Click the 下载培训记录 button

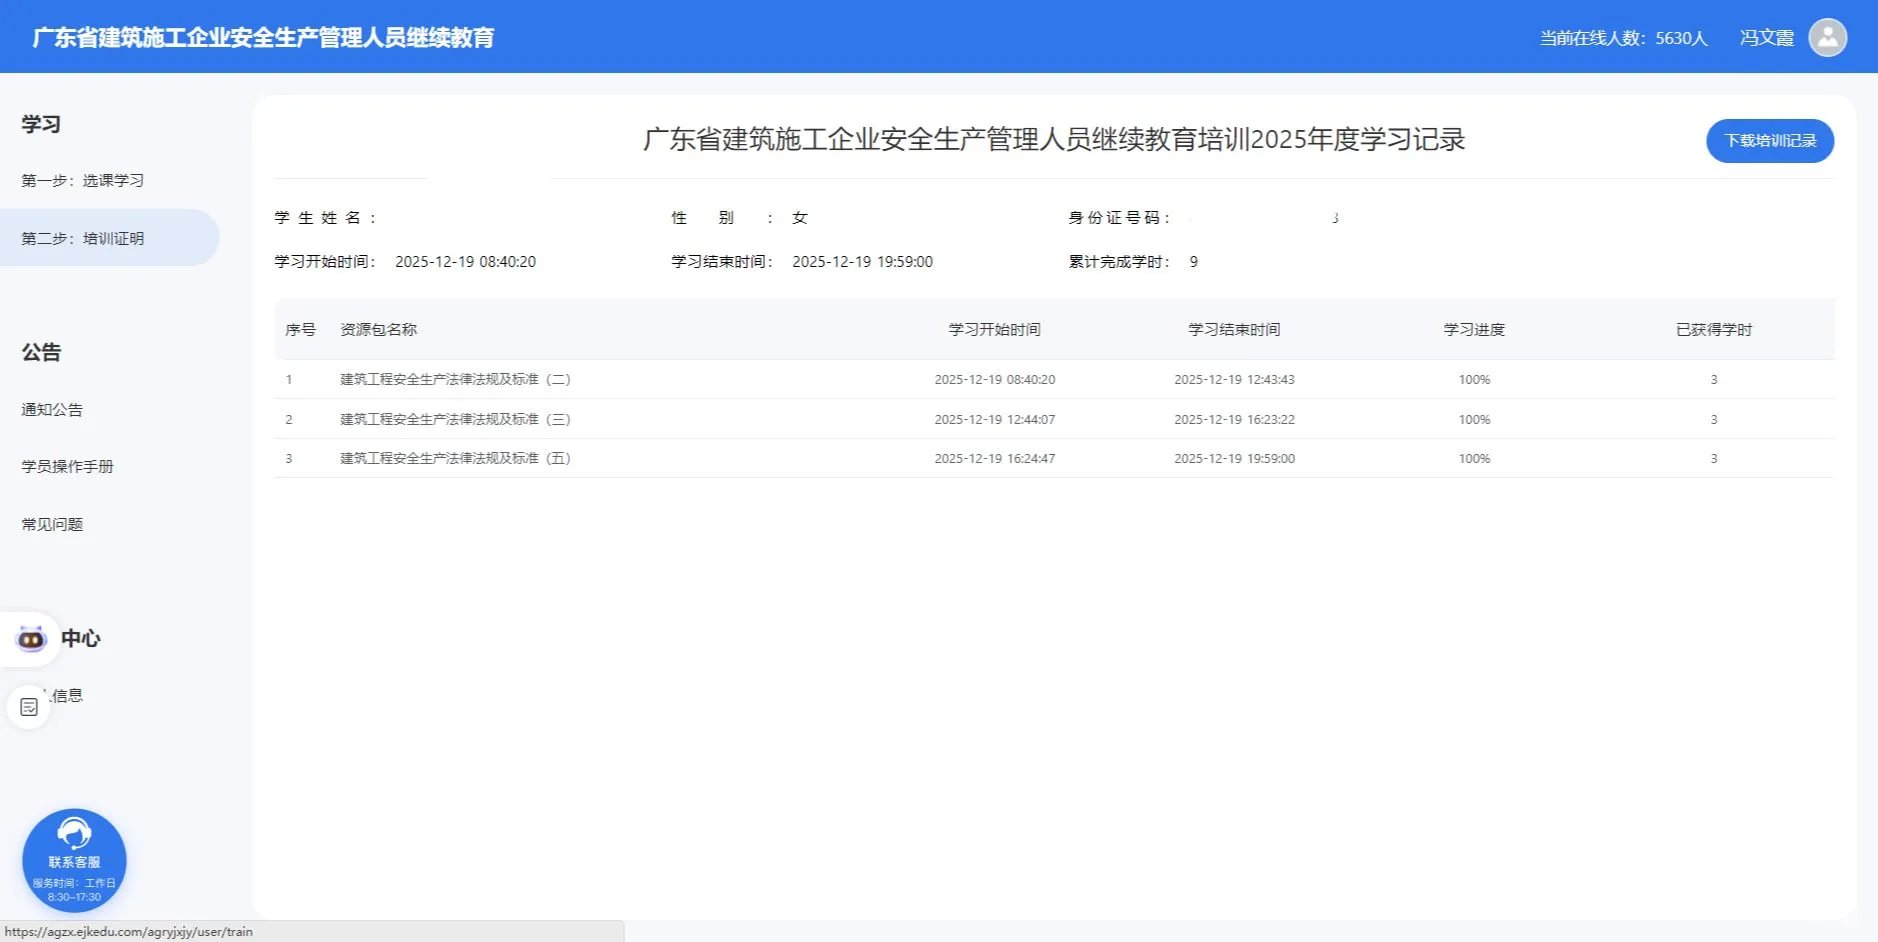coord(1769,140)
